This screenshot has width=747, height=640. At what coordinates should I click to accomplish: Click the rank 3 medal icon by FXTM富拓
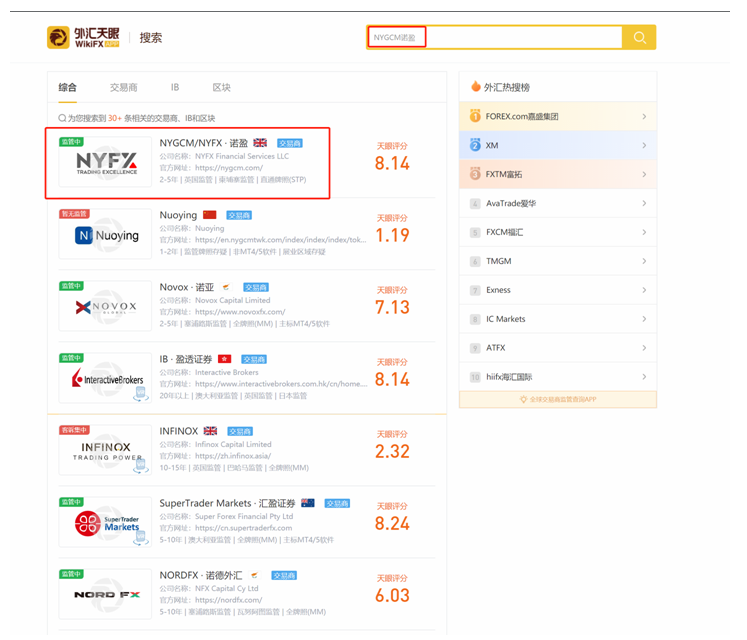tap(475, 173)
